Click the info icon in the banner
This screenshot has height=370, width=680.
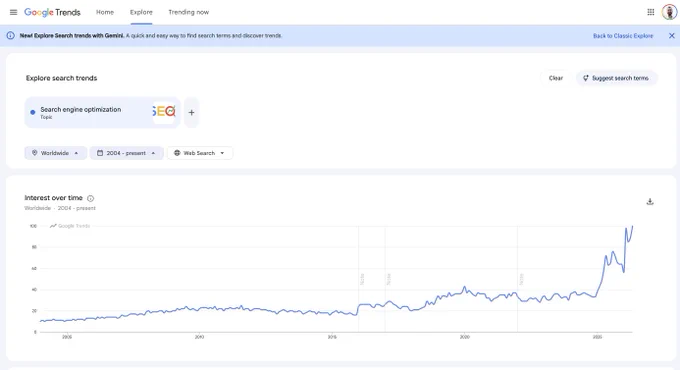click(10, 36)
